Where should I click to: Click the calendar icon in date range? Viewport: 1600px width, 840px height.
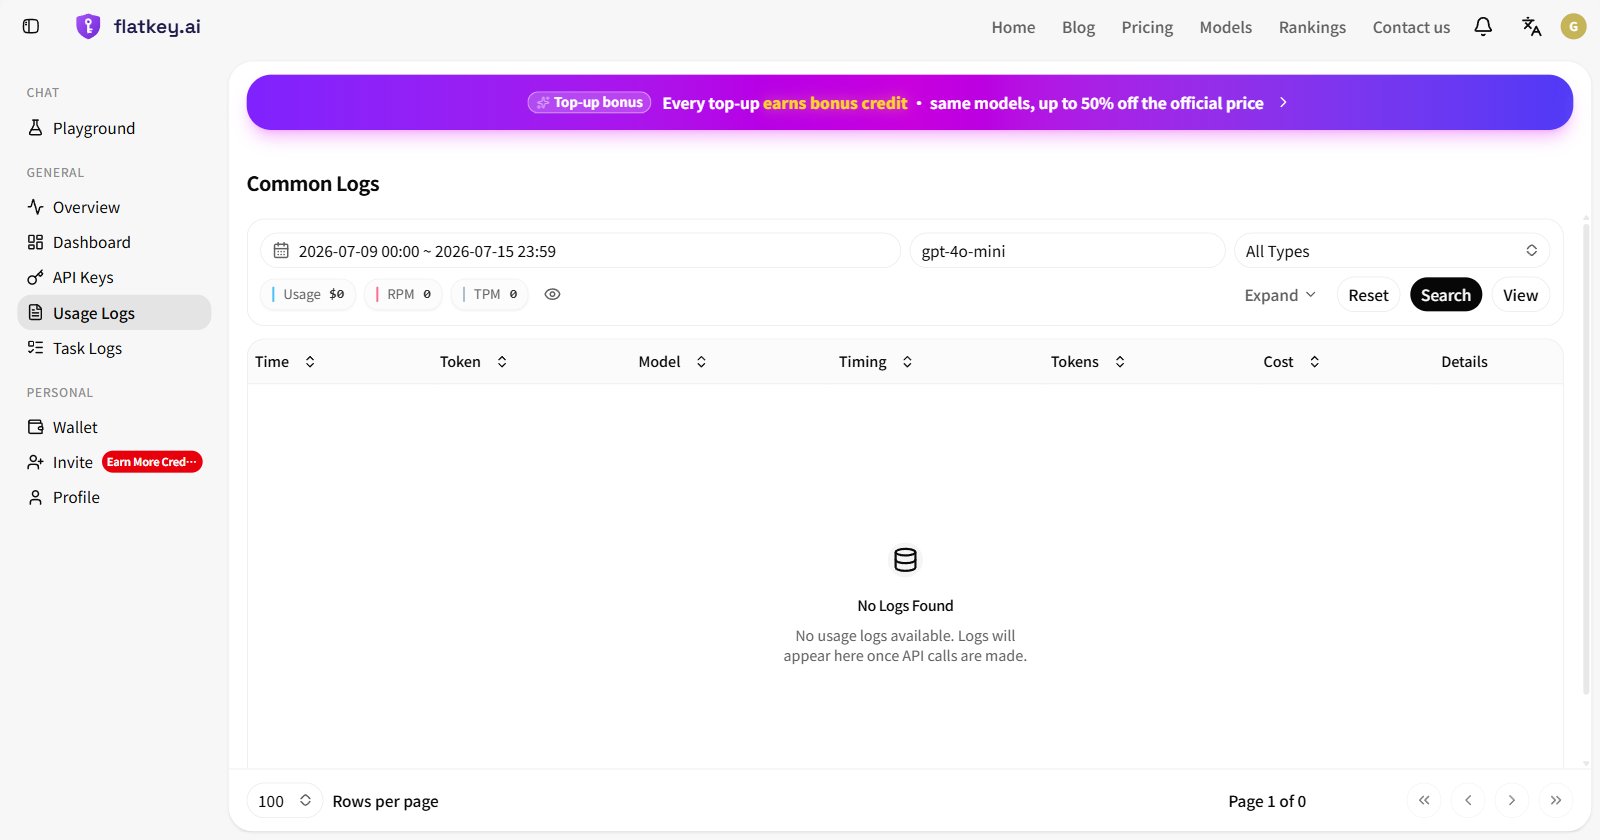pyautogui.click(x=281, y=251)
